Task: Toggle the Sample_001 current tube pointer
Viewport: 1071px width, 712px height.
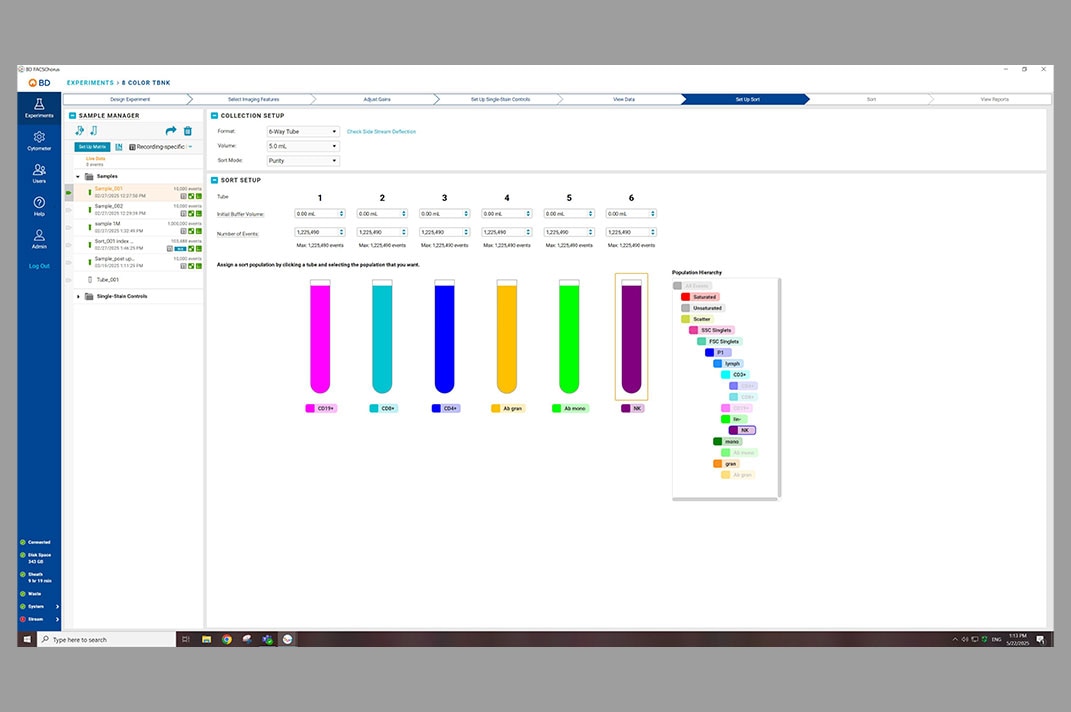Action: (x=68, y=193)
